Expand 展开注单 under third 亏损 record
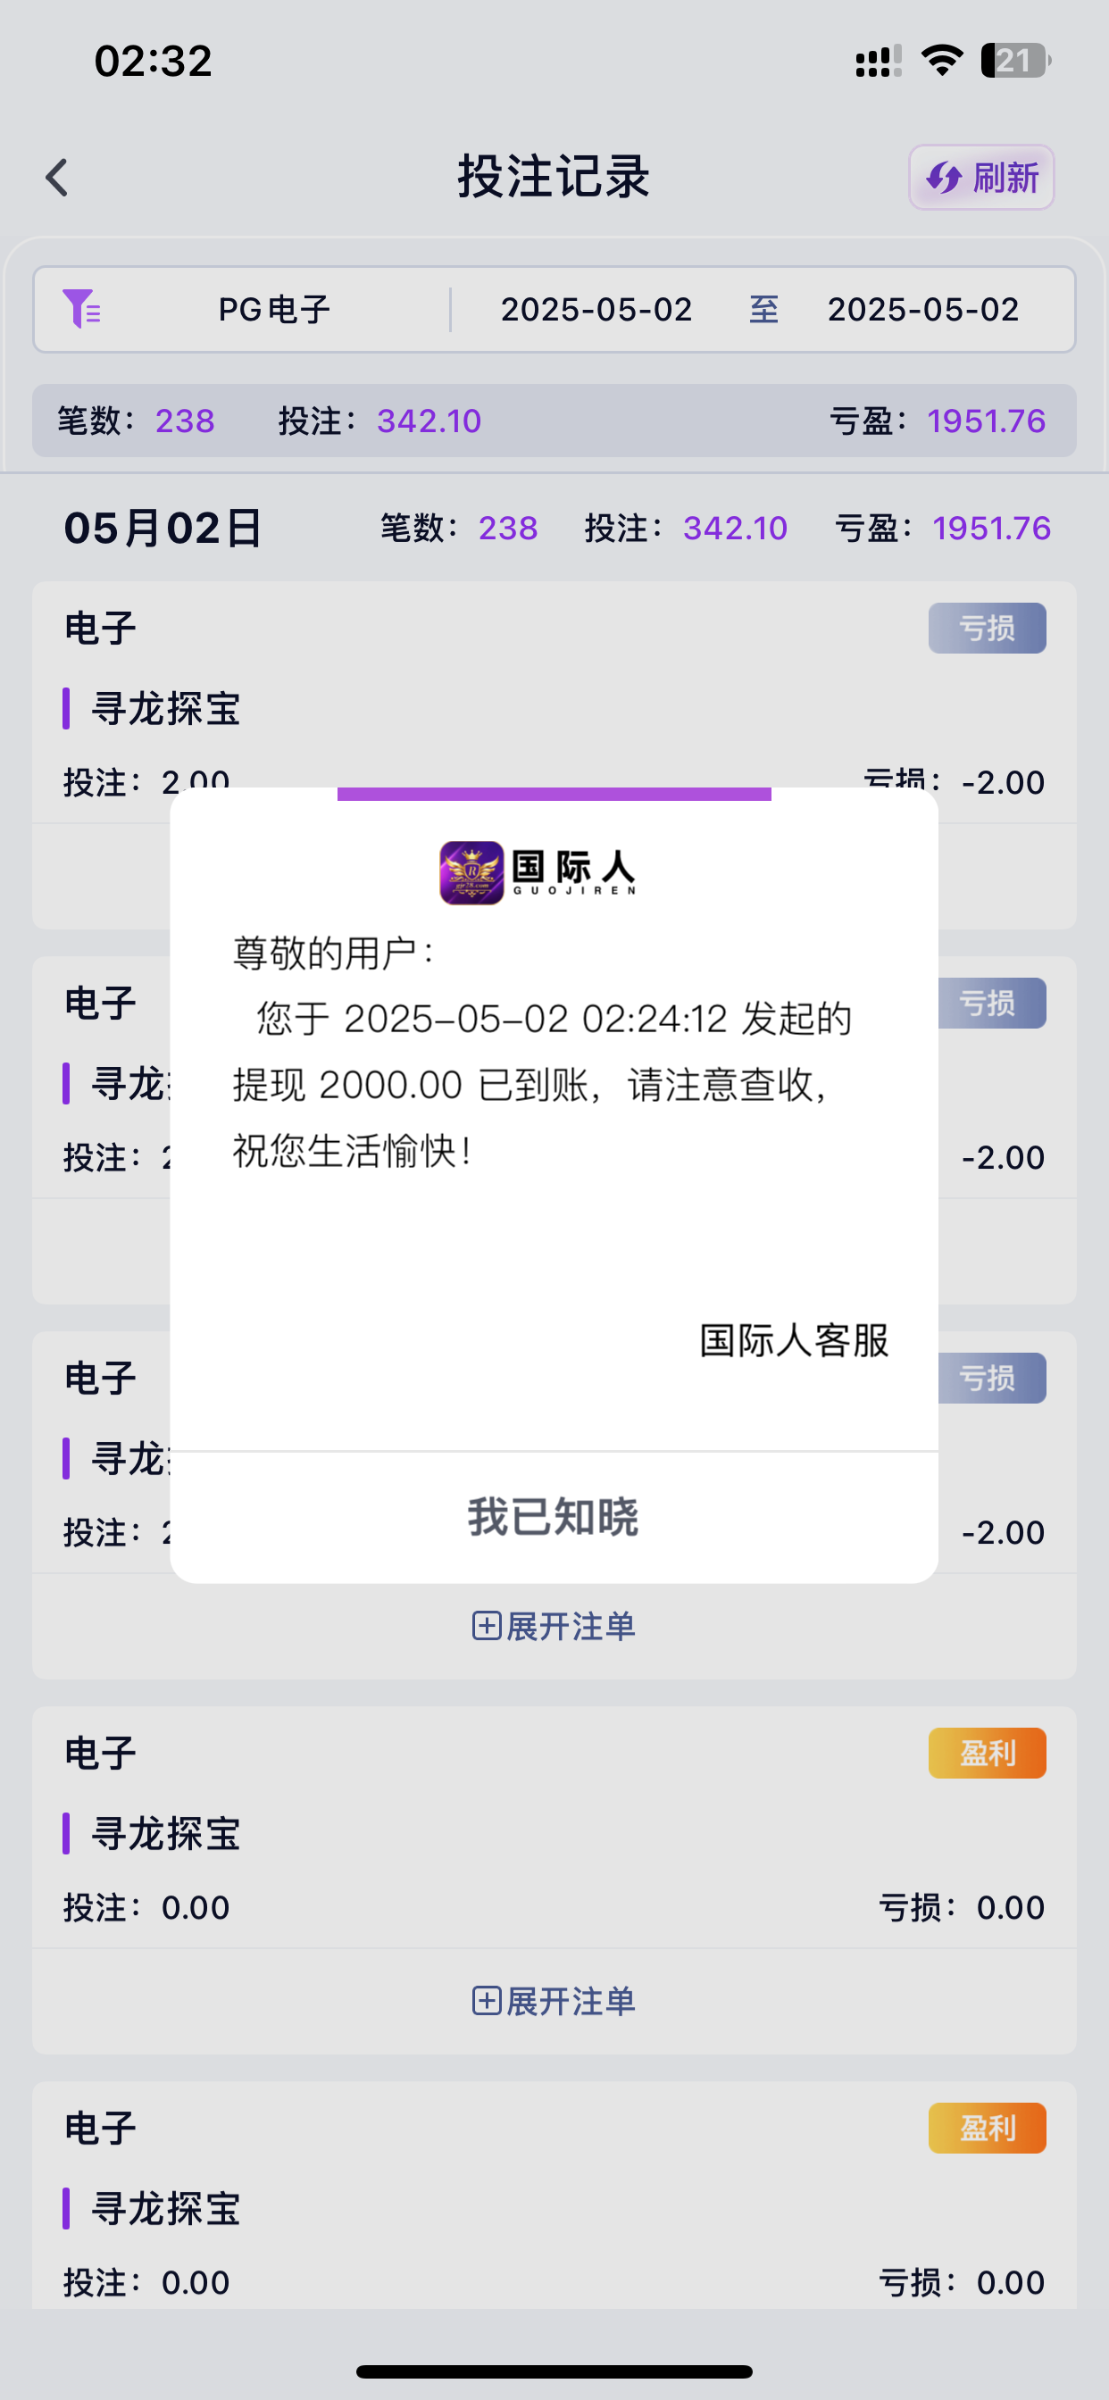Viewport: 1109px width, 2400px height. pyautogui.click(x=554, y=1626)
